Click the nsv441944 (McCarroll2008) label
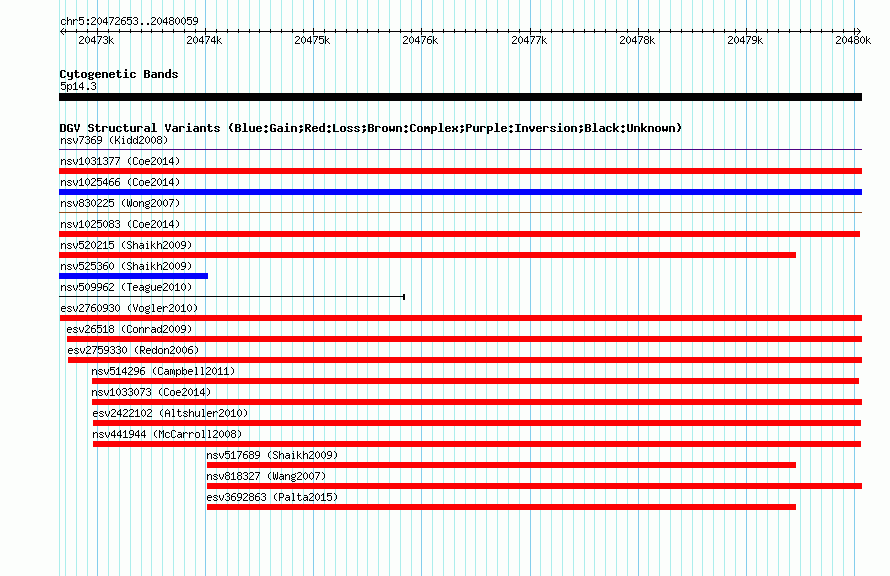The image size is (890, 576). (167, 434)
